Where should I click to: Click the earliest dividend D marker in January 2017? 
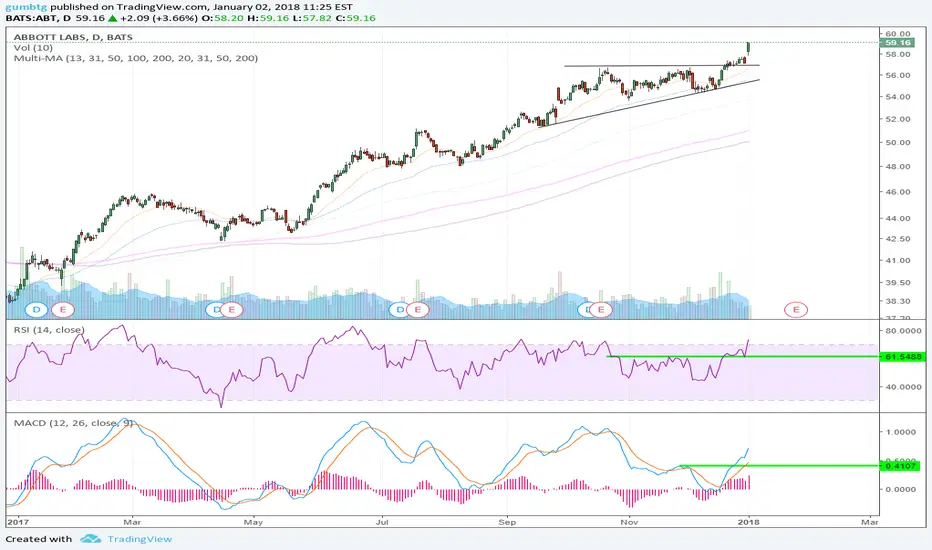[37, 309]
